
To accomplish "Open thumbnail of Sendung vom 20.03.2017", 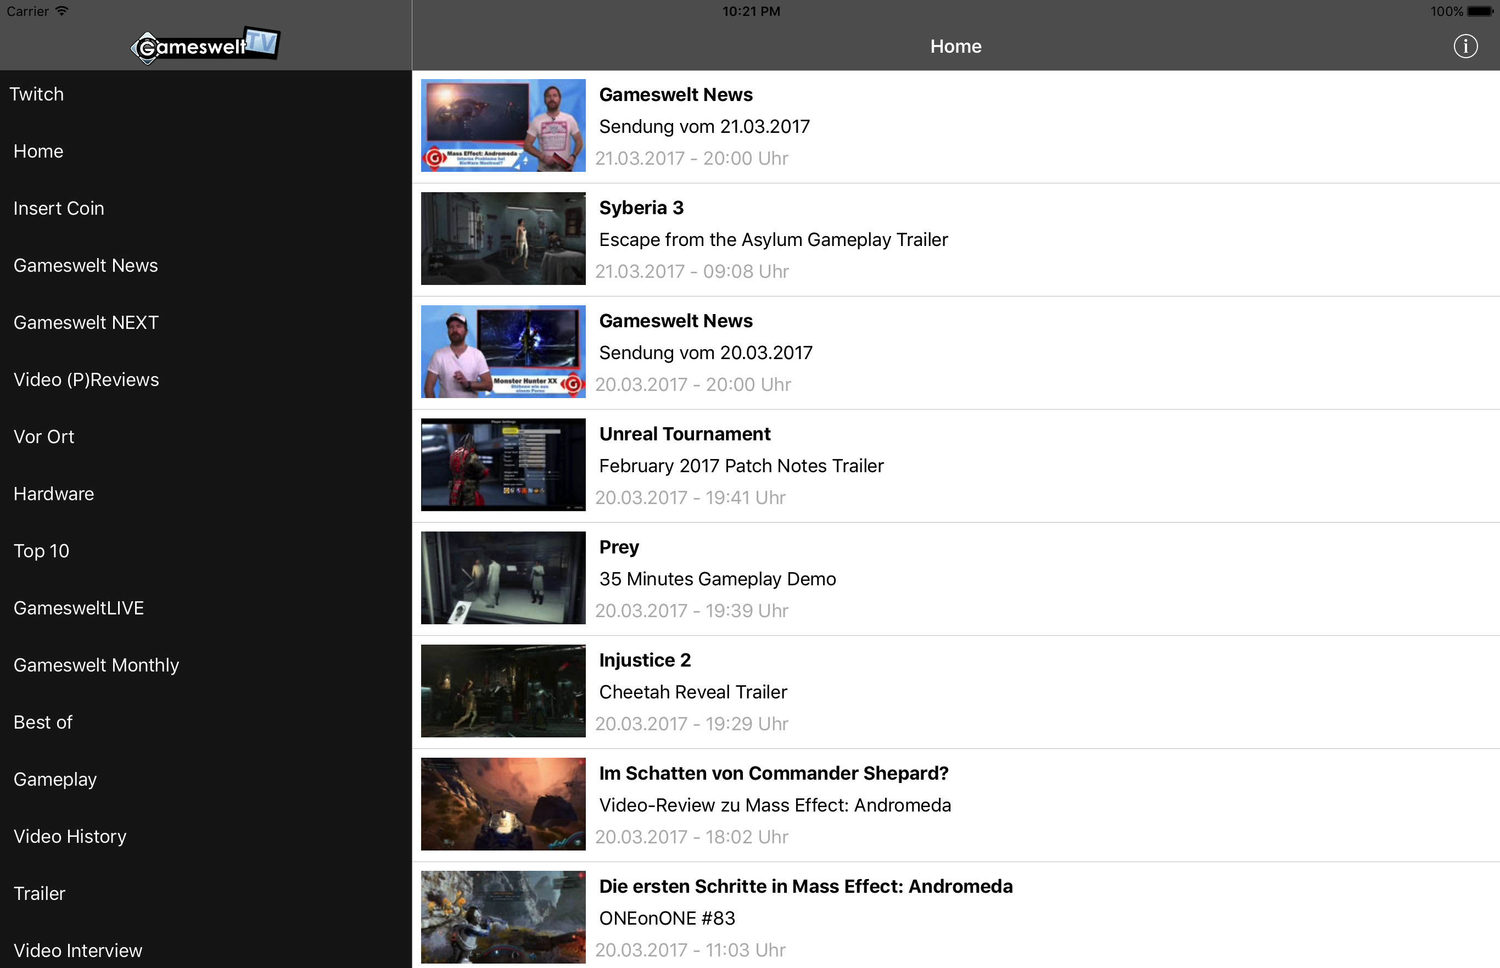I will pyautogui.click(x=503, y=352).
